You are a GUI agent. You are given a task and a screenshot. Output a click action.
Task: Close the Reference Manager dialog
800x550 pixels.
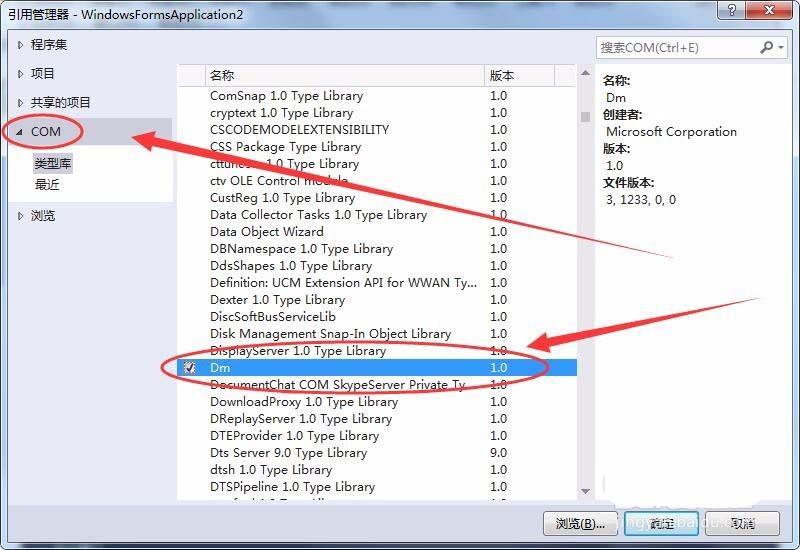point(769,10)
